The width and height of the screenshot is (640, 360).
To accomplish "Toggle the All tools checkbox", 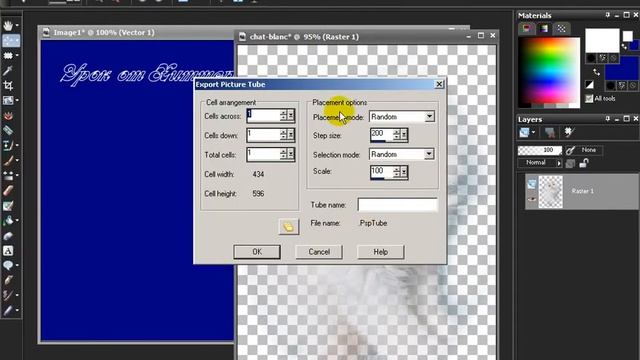I will click(x=589, y=98).
